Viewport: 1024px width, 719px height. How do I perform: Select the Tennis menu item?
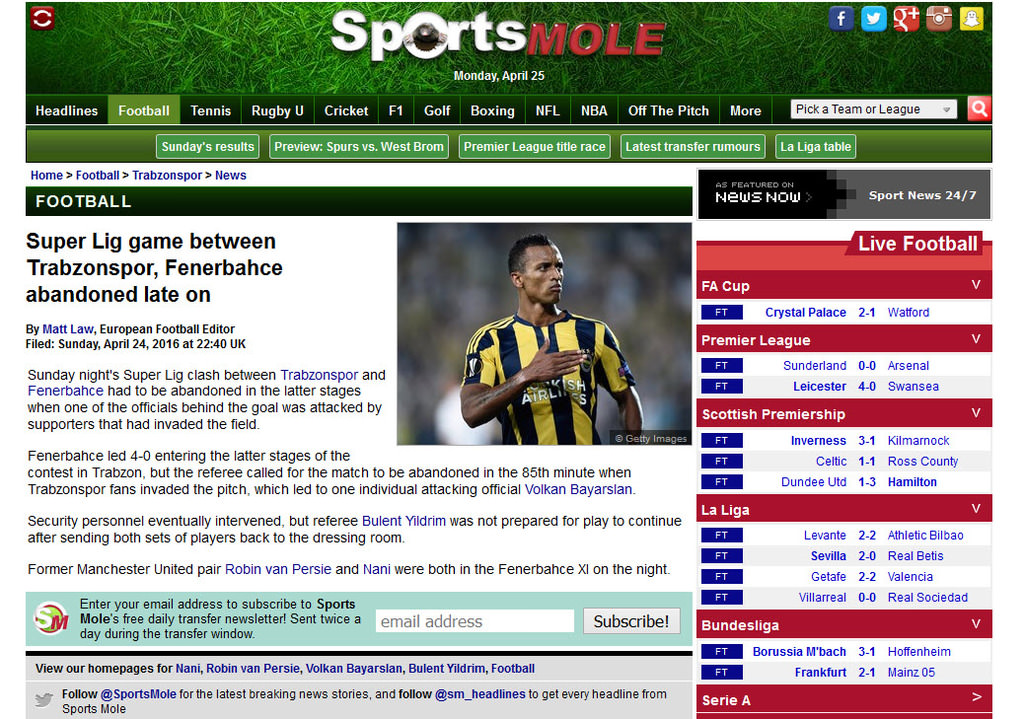click(210, 110)
